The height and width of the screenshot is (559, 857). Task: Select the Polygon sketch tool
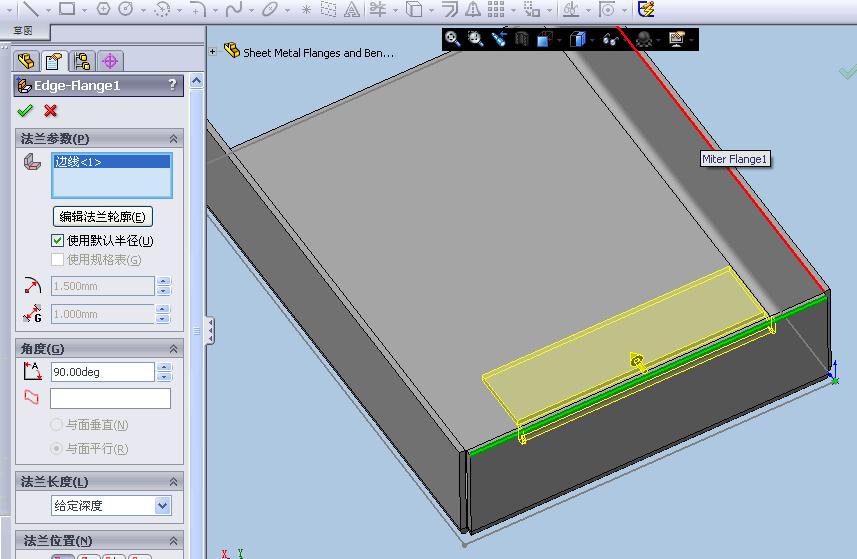[x=103, y=9]
